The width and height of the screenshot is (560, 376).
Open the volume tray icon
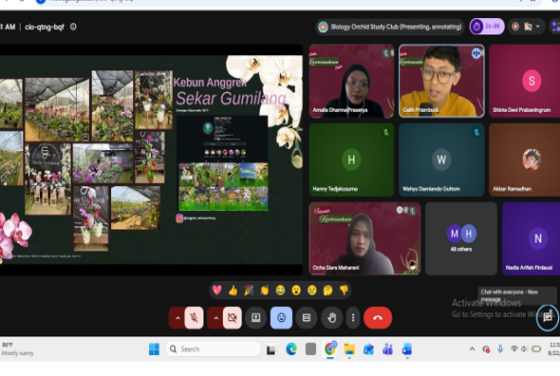click(524, 349)
